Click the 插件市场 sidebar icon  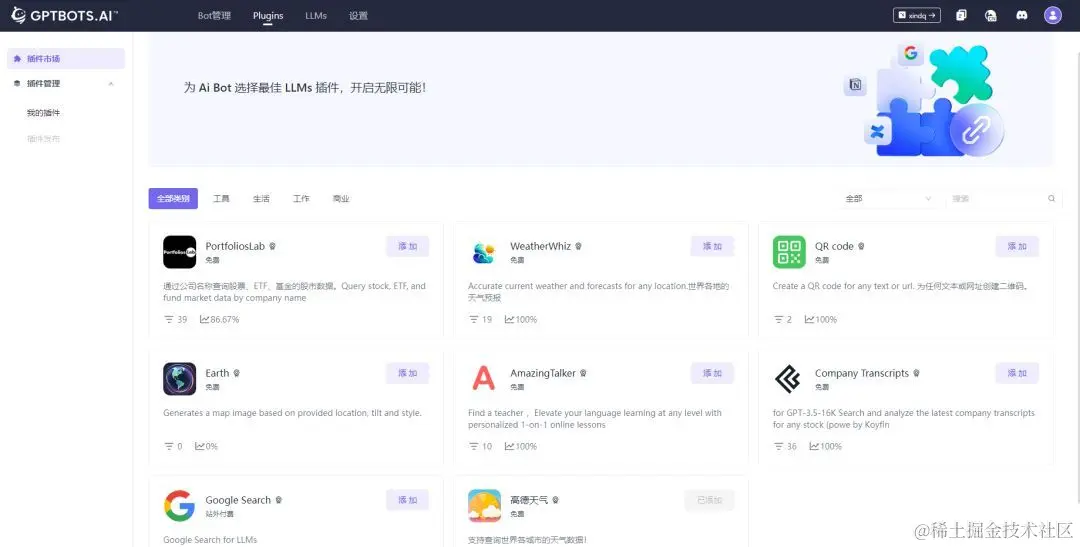[17, 59]
